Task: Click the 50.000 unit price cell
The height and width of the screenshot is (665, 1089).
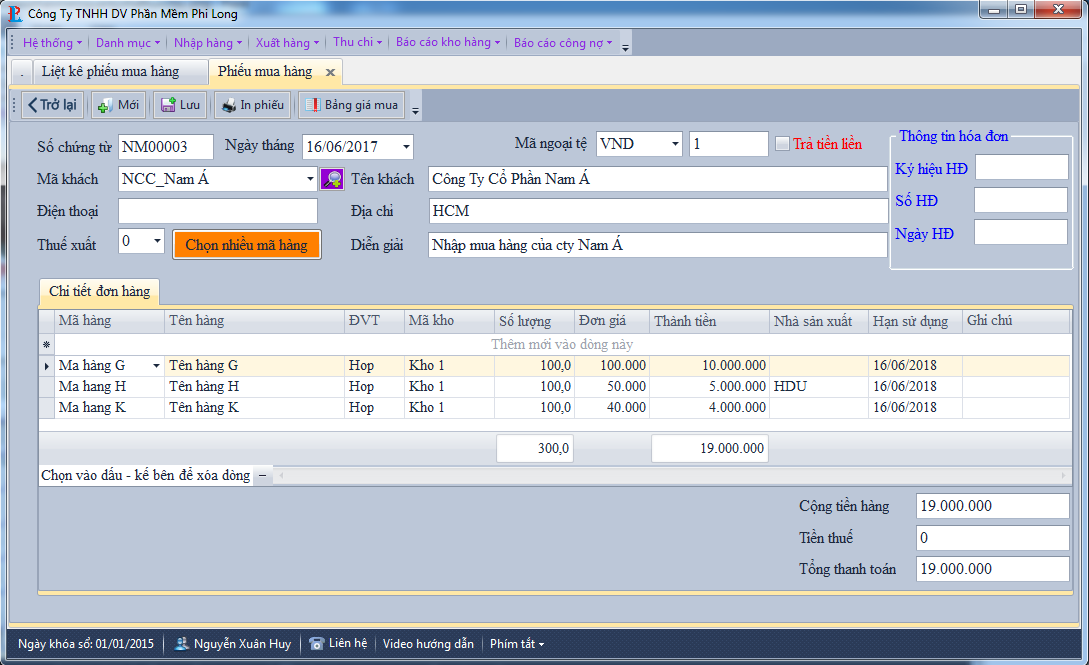Action: pos(612,387)
